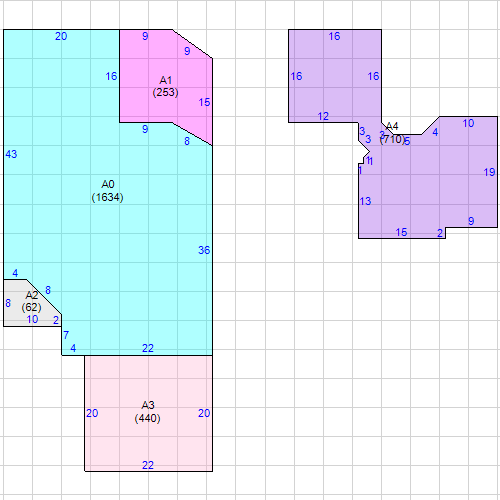Click the 22 dimension on A3's bottom edge
This screenshot has width=500, height=500.
tap(148, 465)
